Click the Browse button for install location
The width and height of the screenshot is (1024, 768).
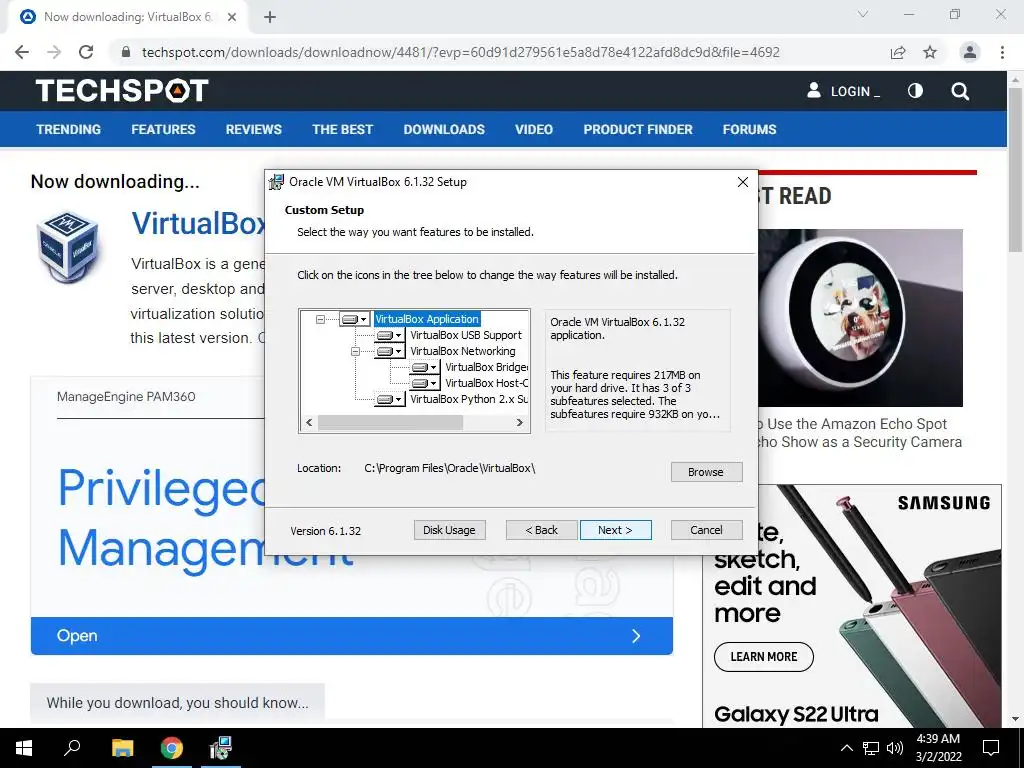pos(706,472)
